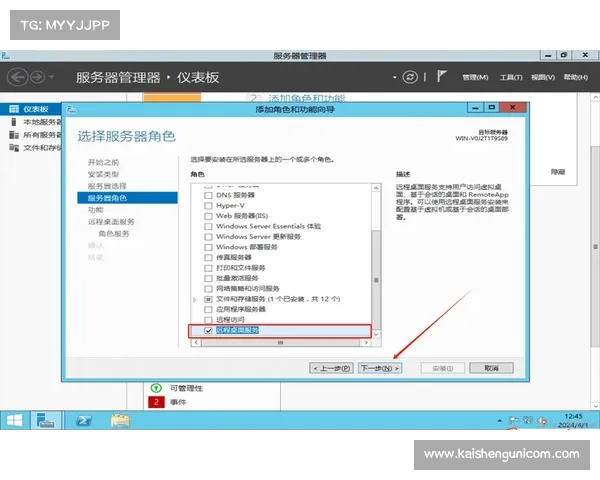This screenshot has height=480, width=600.
Task: Expand the 文件和存储服务 role tree
Action: [195, 299]
